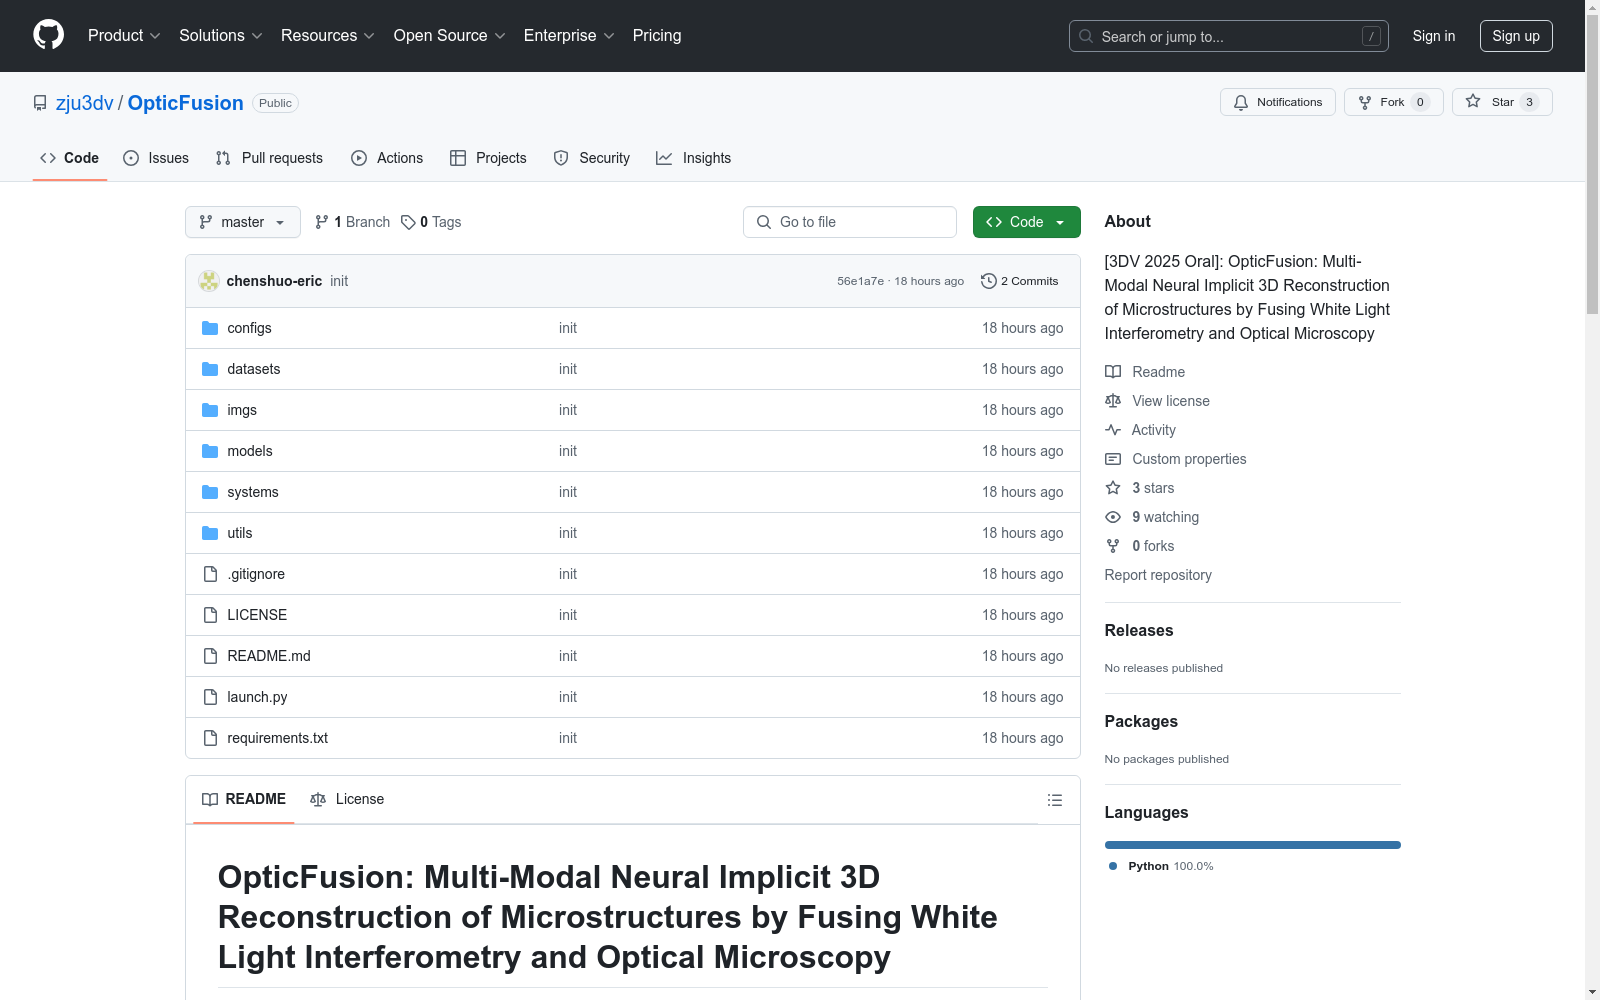Click the LICENSE file icon
This screenshot has height=1000, width=1600.
[210, 615]
